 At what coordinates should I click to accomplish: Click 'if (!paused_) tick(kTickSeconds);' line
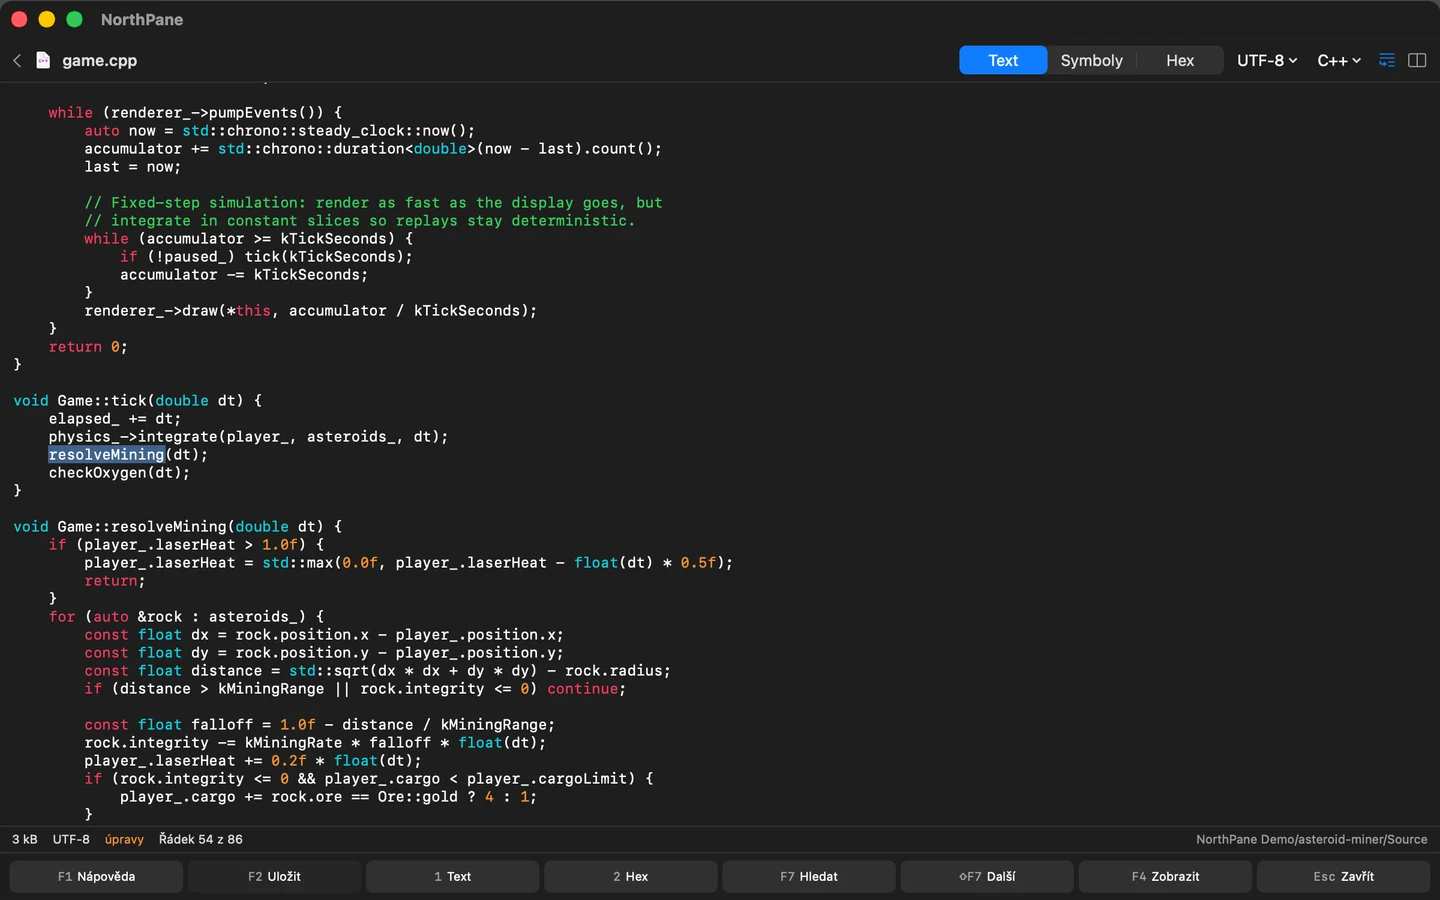[x=266, y=256]
